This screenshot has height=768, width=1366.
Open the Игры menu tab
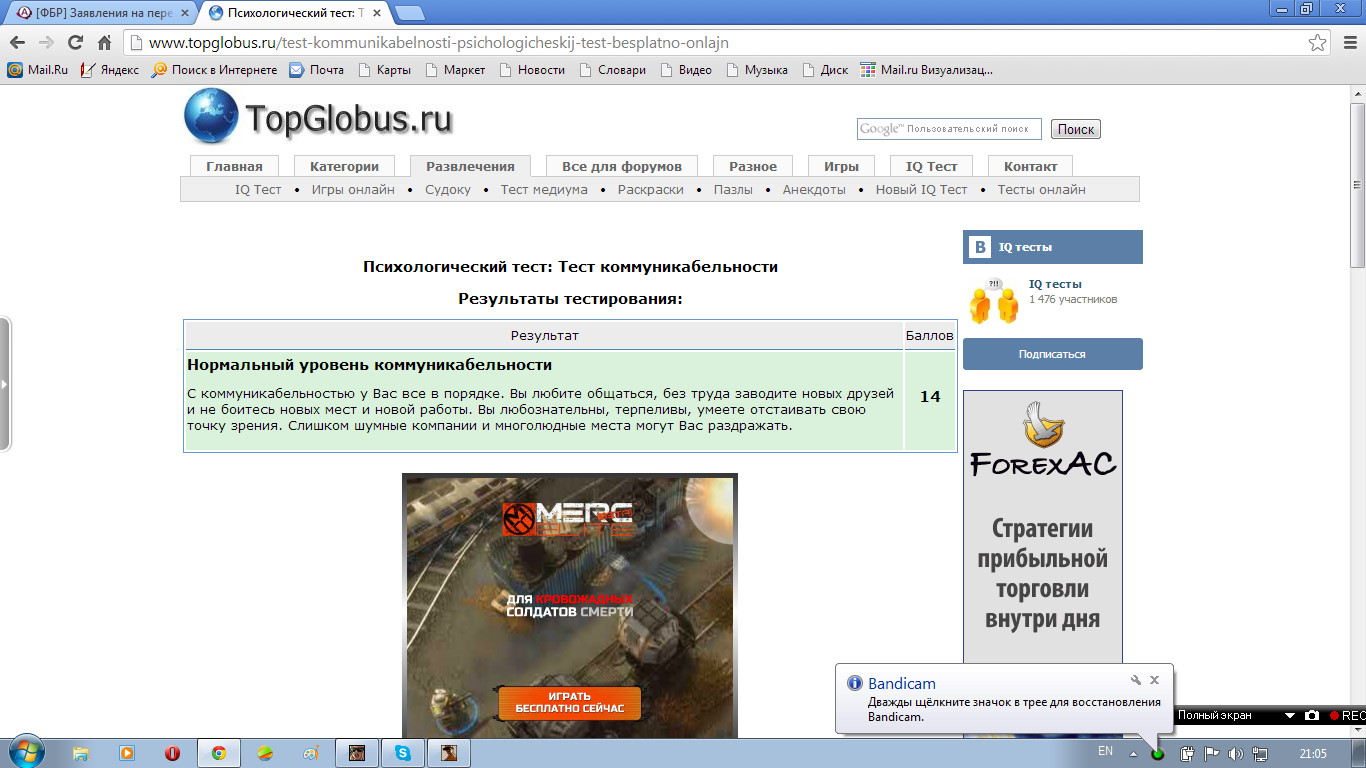pyautogui.click(x=841, y=166)
